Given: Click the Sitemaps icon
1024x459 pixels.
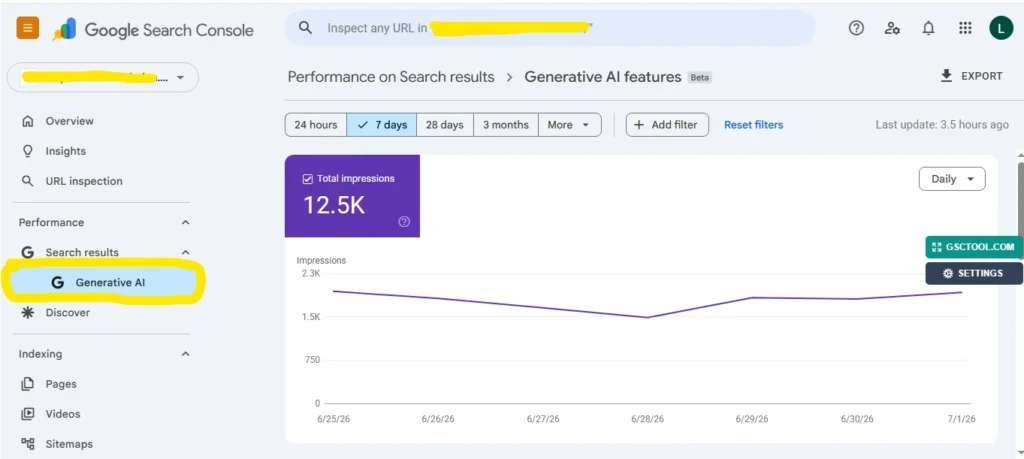Looking at the screenshot, I should coord(27,444).
